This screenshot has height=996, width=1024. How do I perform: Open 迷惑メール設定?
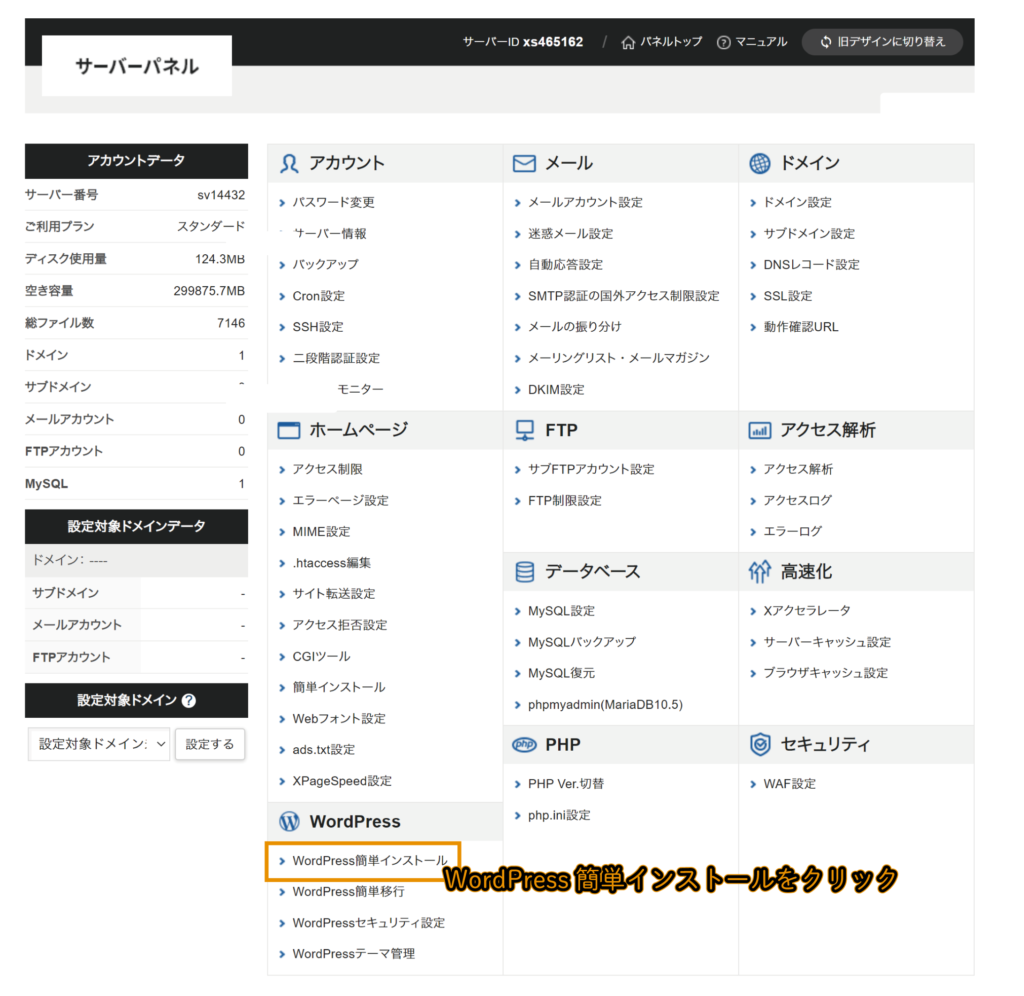coord(570,234)
